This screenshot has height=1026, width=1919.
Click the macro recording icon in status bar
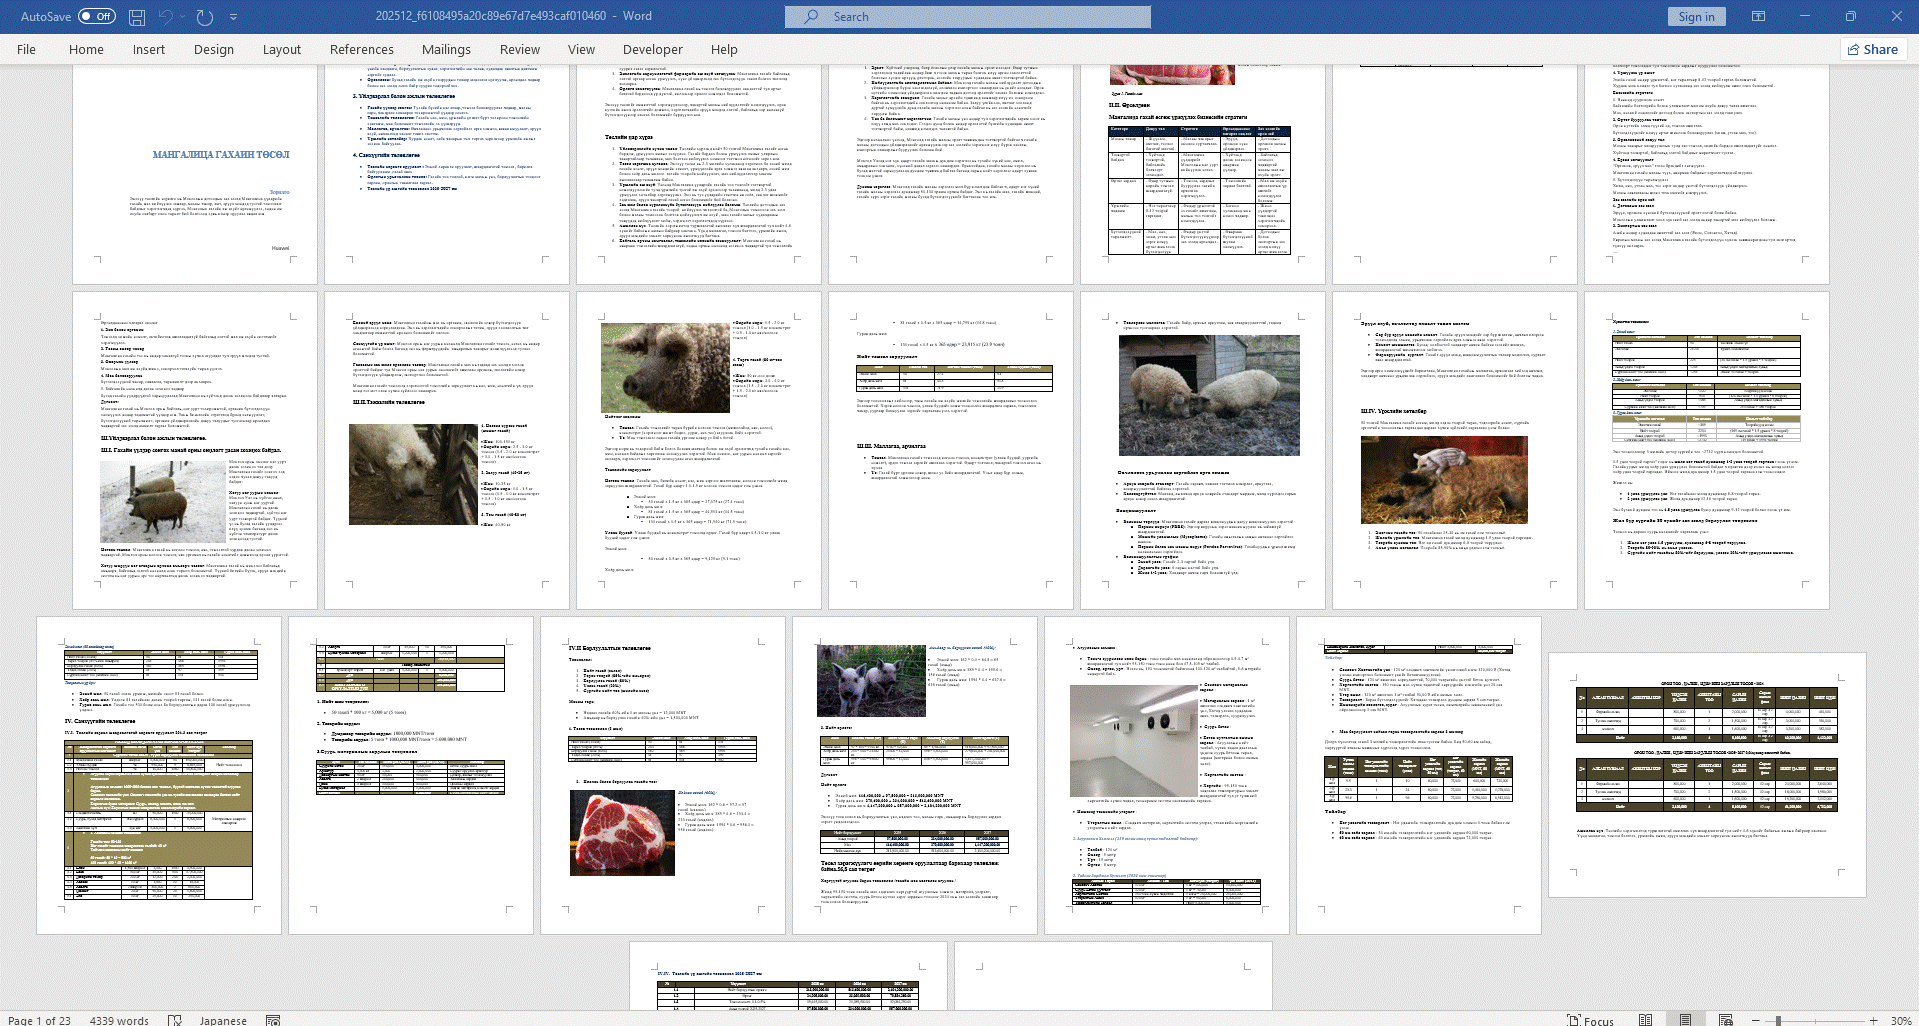point(273,1020)
